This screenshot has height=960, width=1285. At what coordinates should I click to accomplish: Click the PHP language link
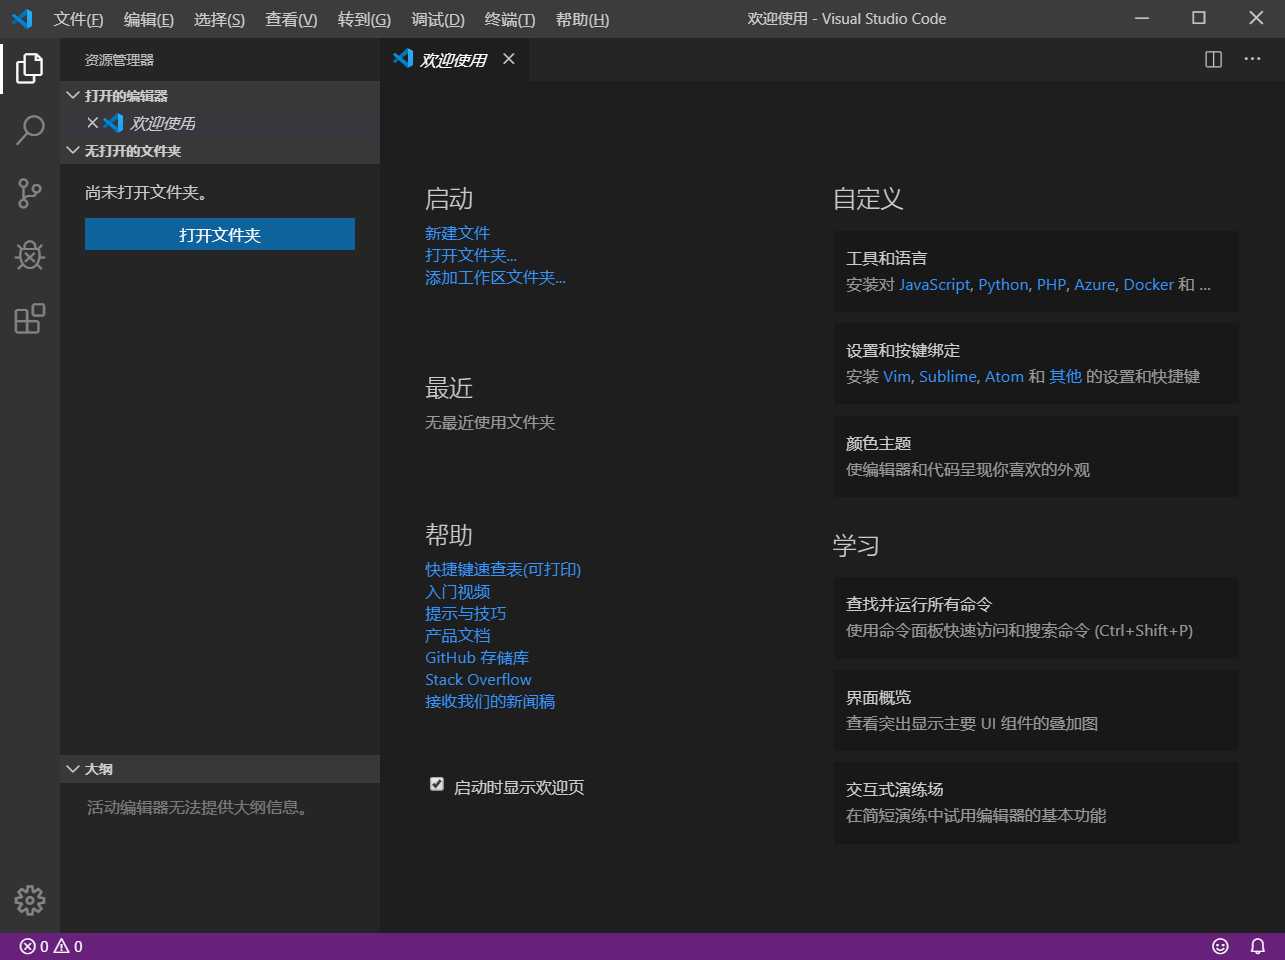point(1051,284)
